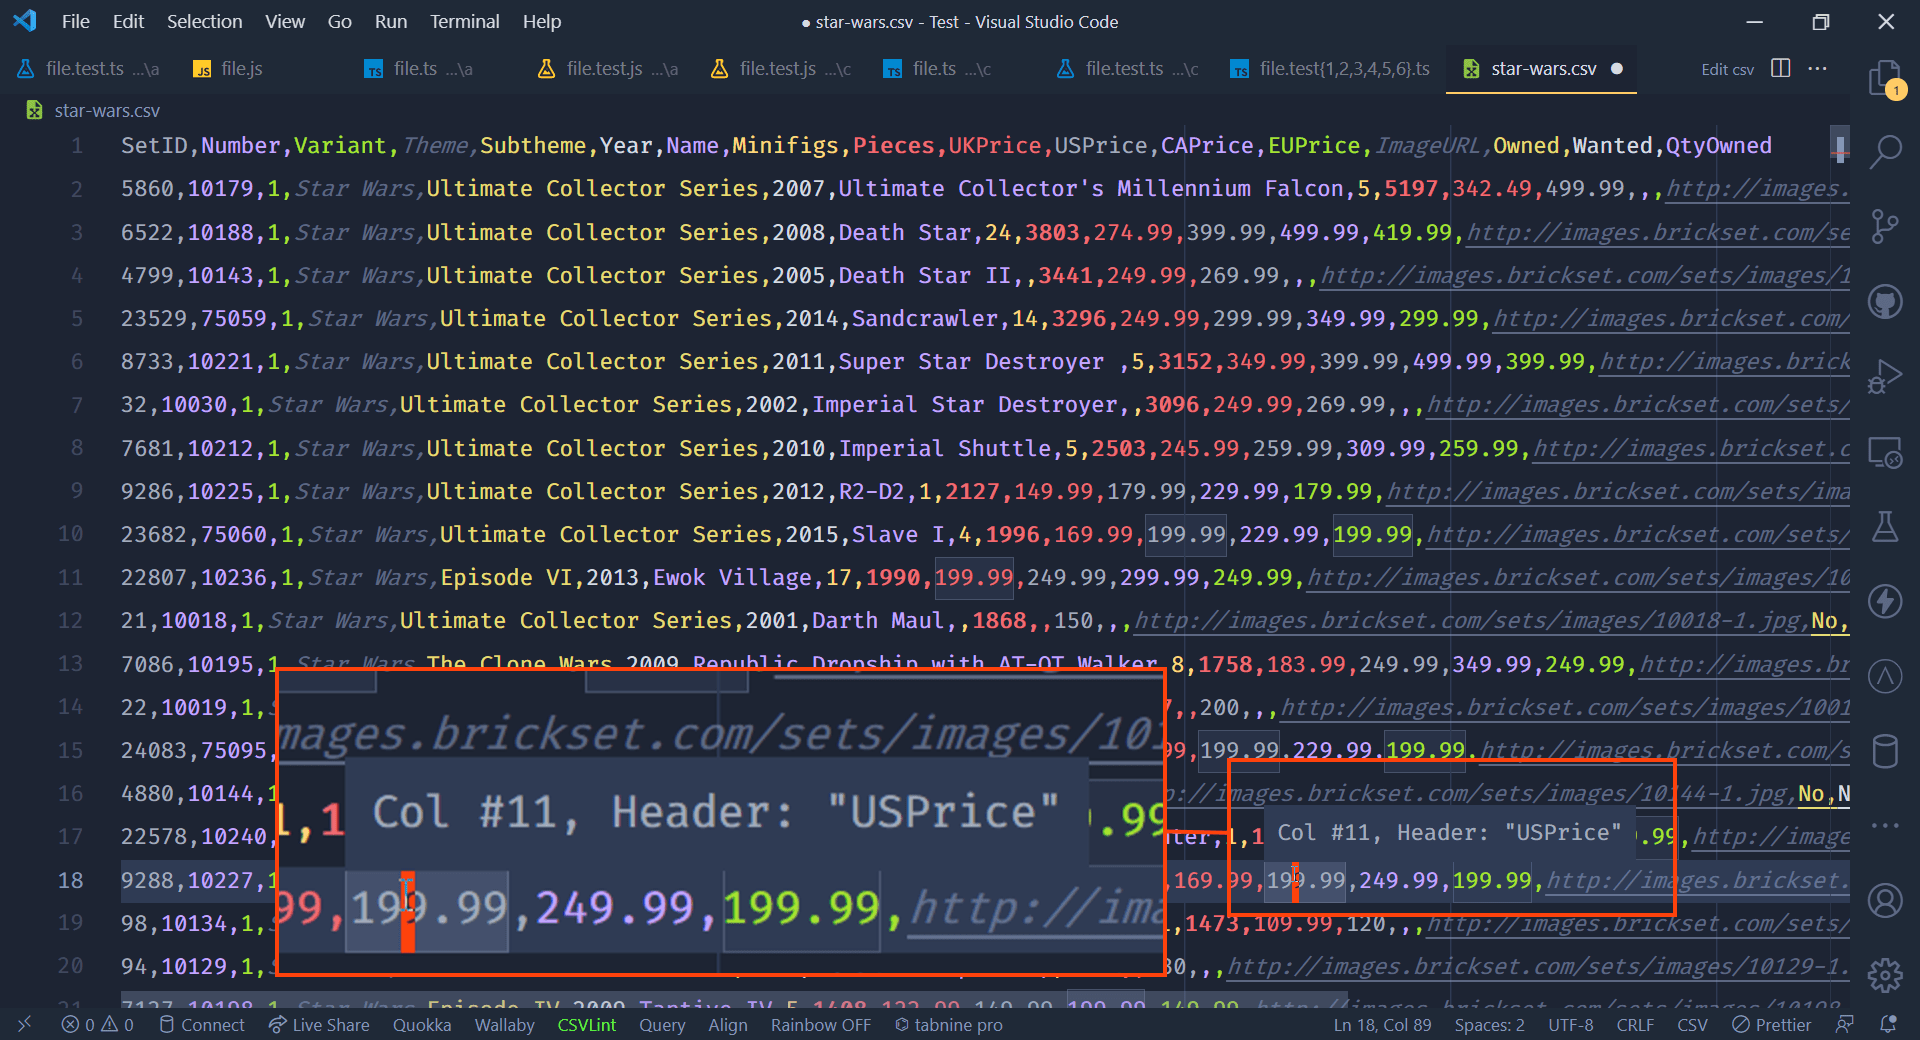Show additional activity bar views
Screen dimensions: 1920x1040
point(1885,826)
